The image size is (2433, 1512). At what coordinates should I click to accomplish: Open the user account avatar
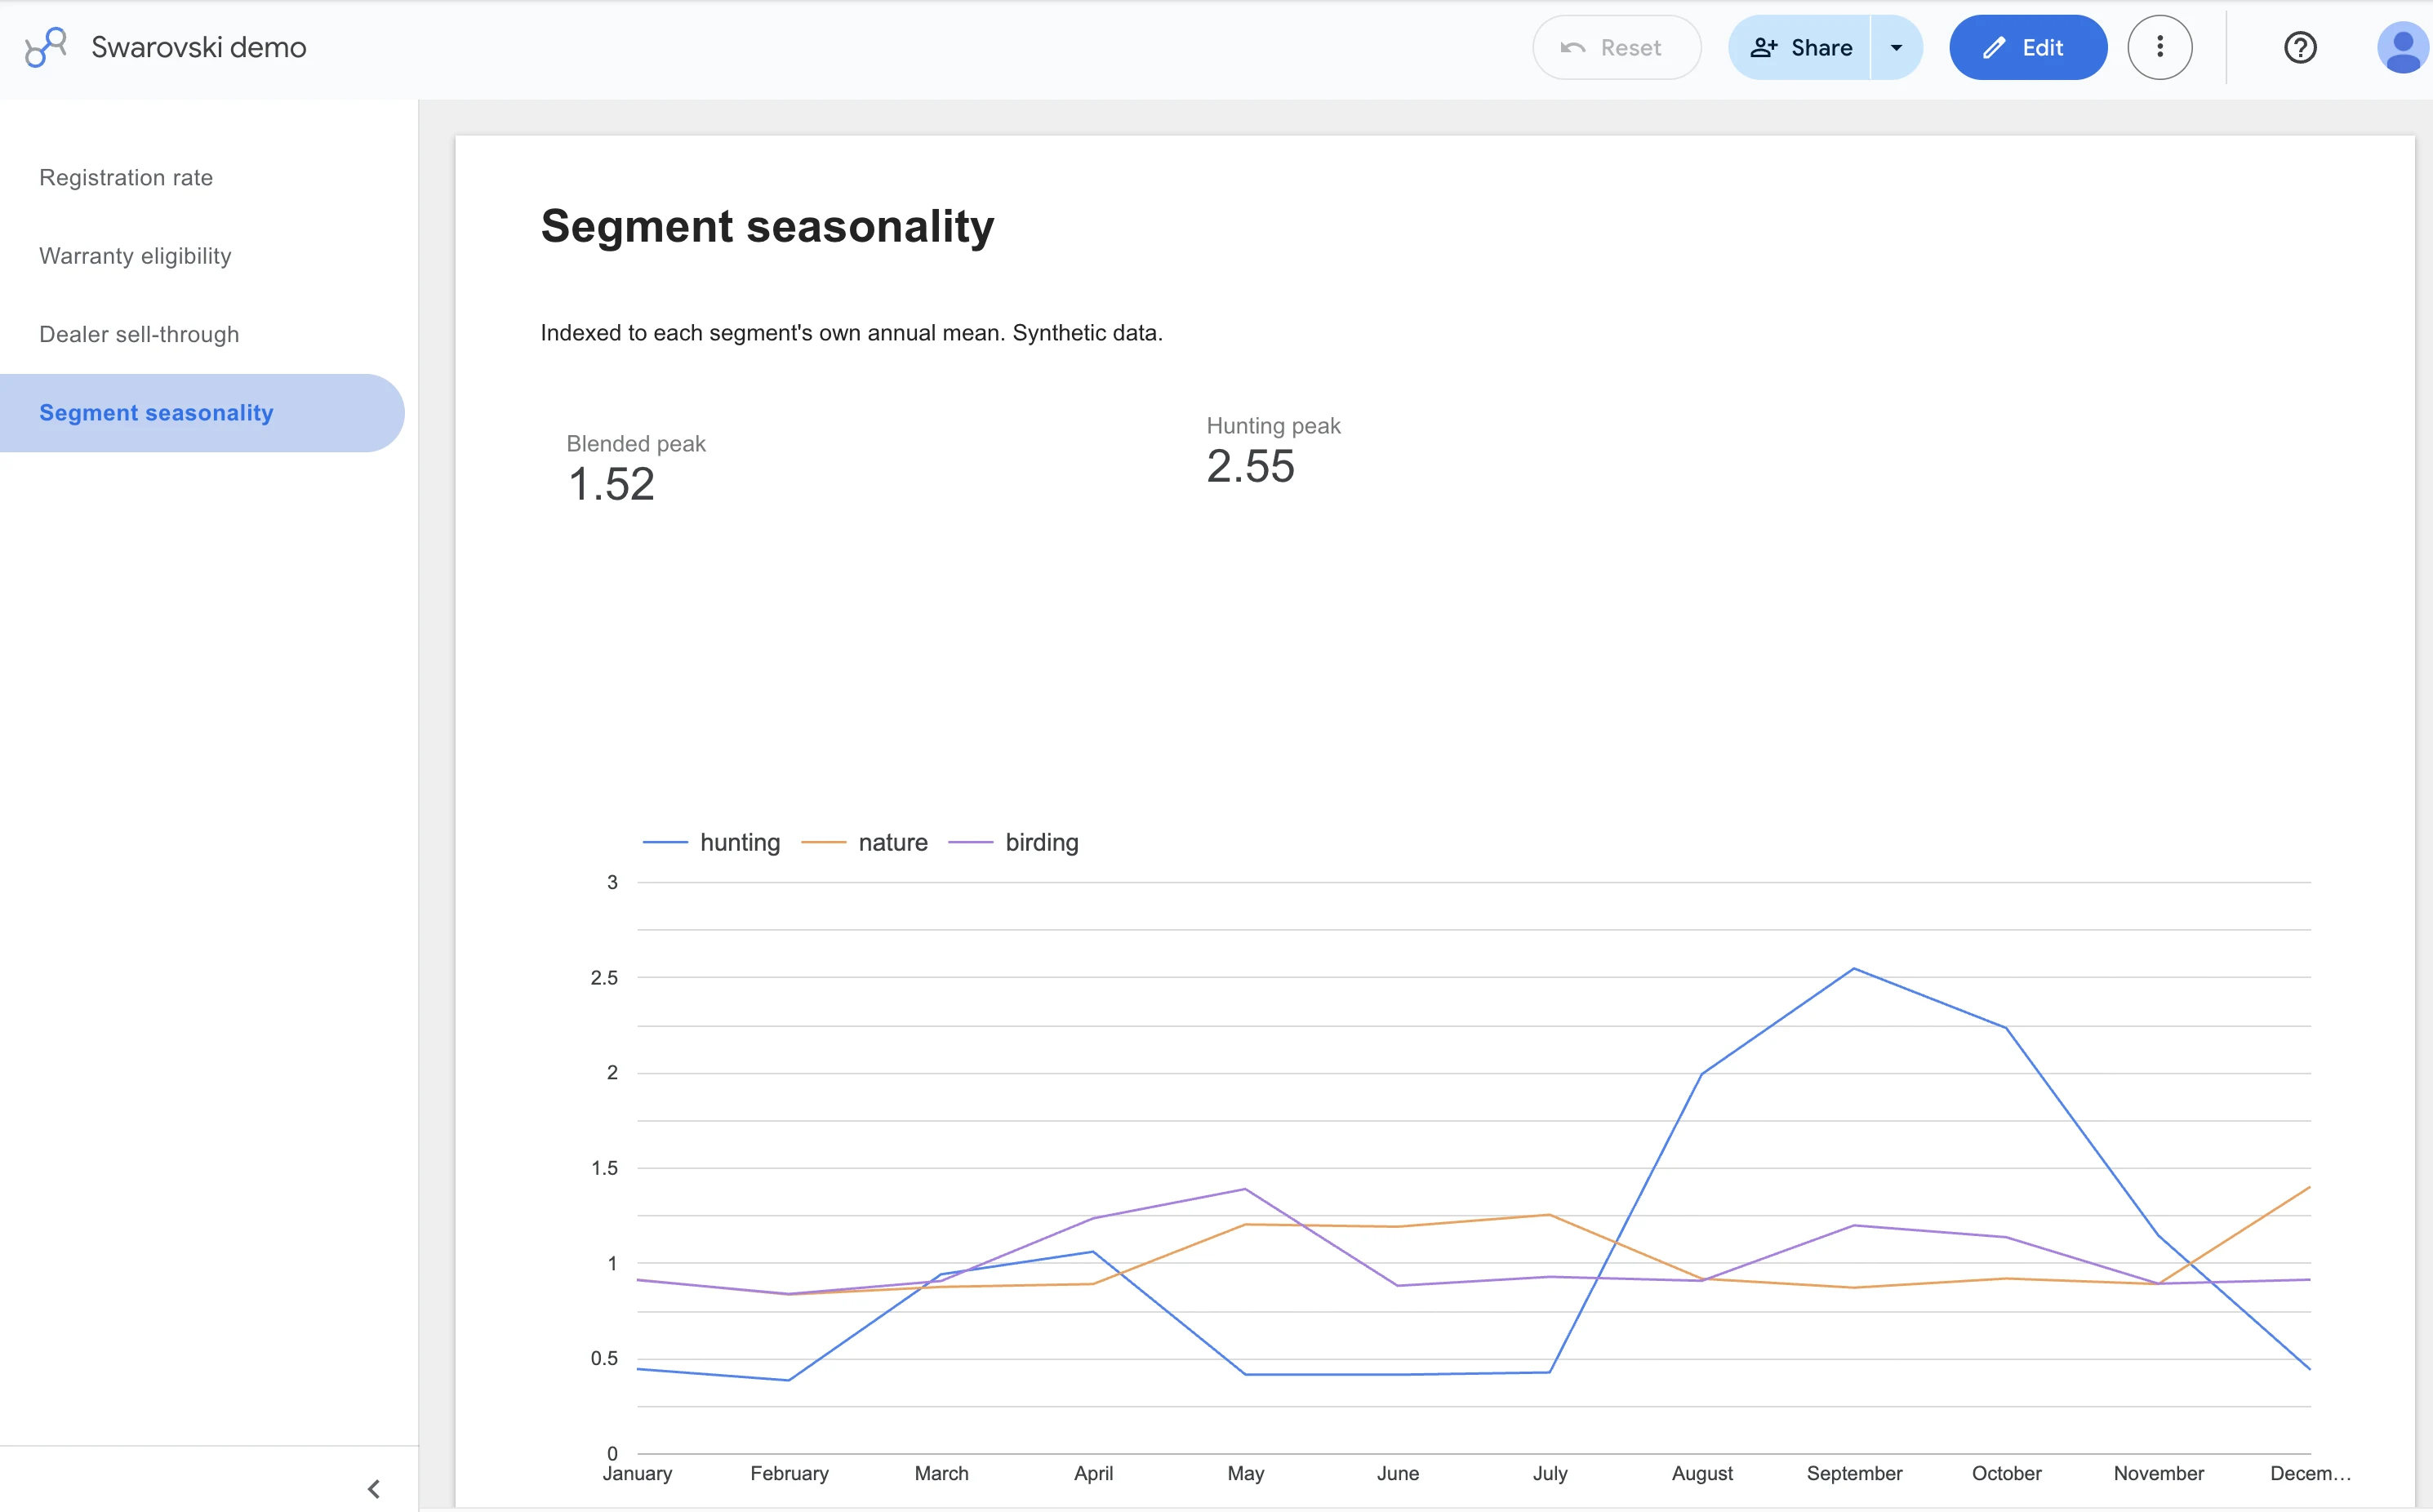(2402, 48)
